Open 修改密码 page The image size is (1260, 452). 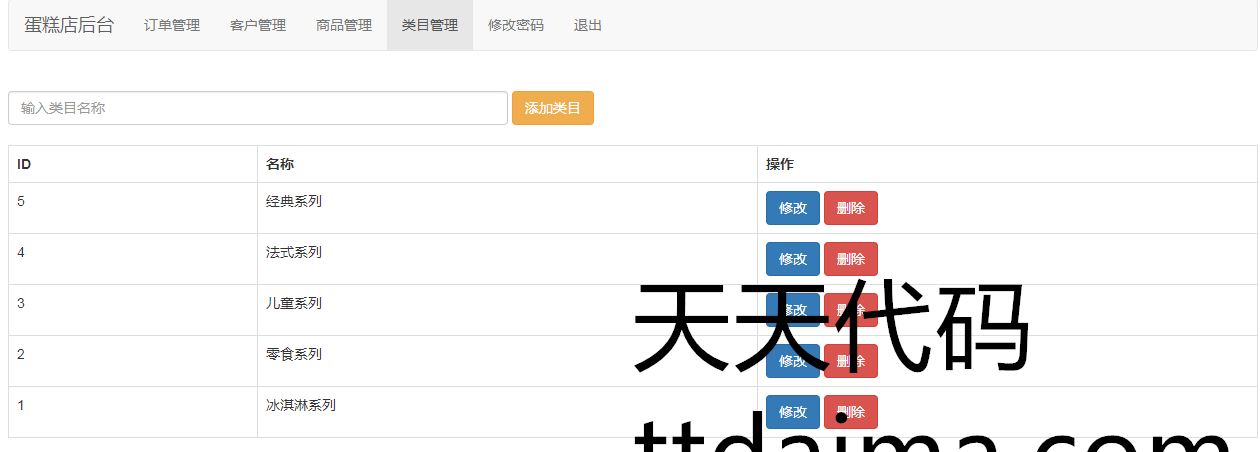[516, 25]
